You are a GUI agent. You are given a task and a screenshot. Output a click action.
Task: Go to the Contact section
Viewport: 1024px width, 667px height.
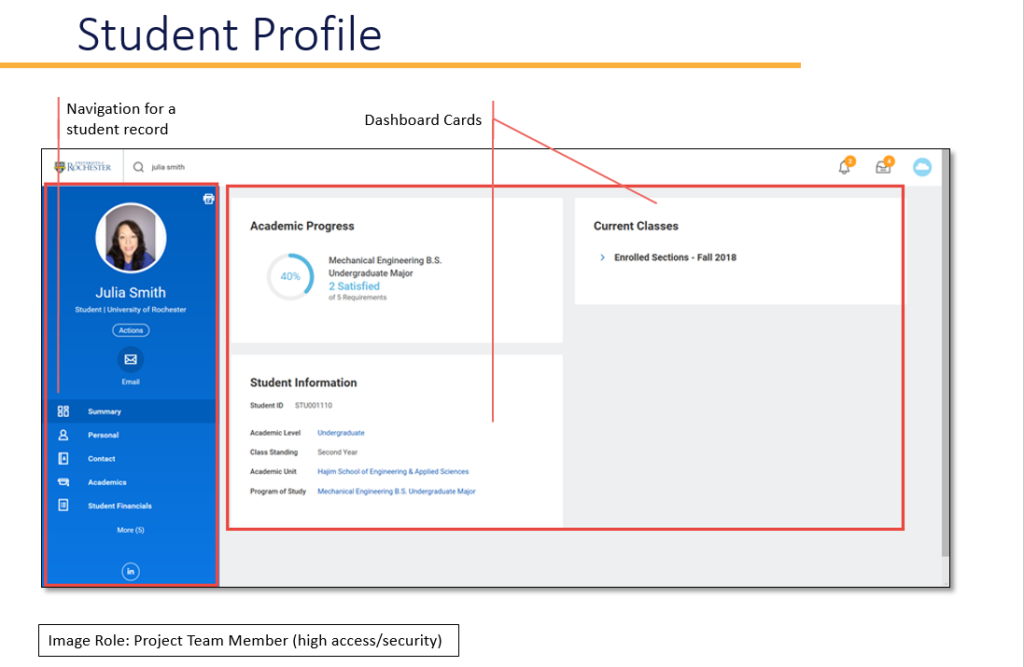point(101,459)
